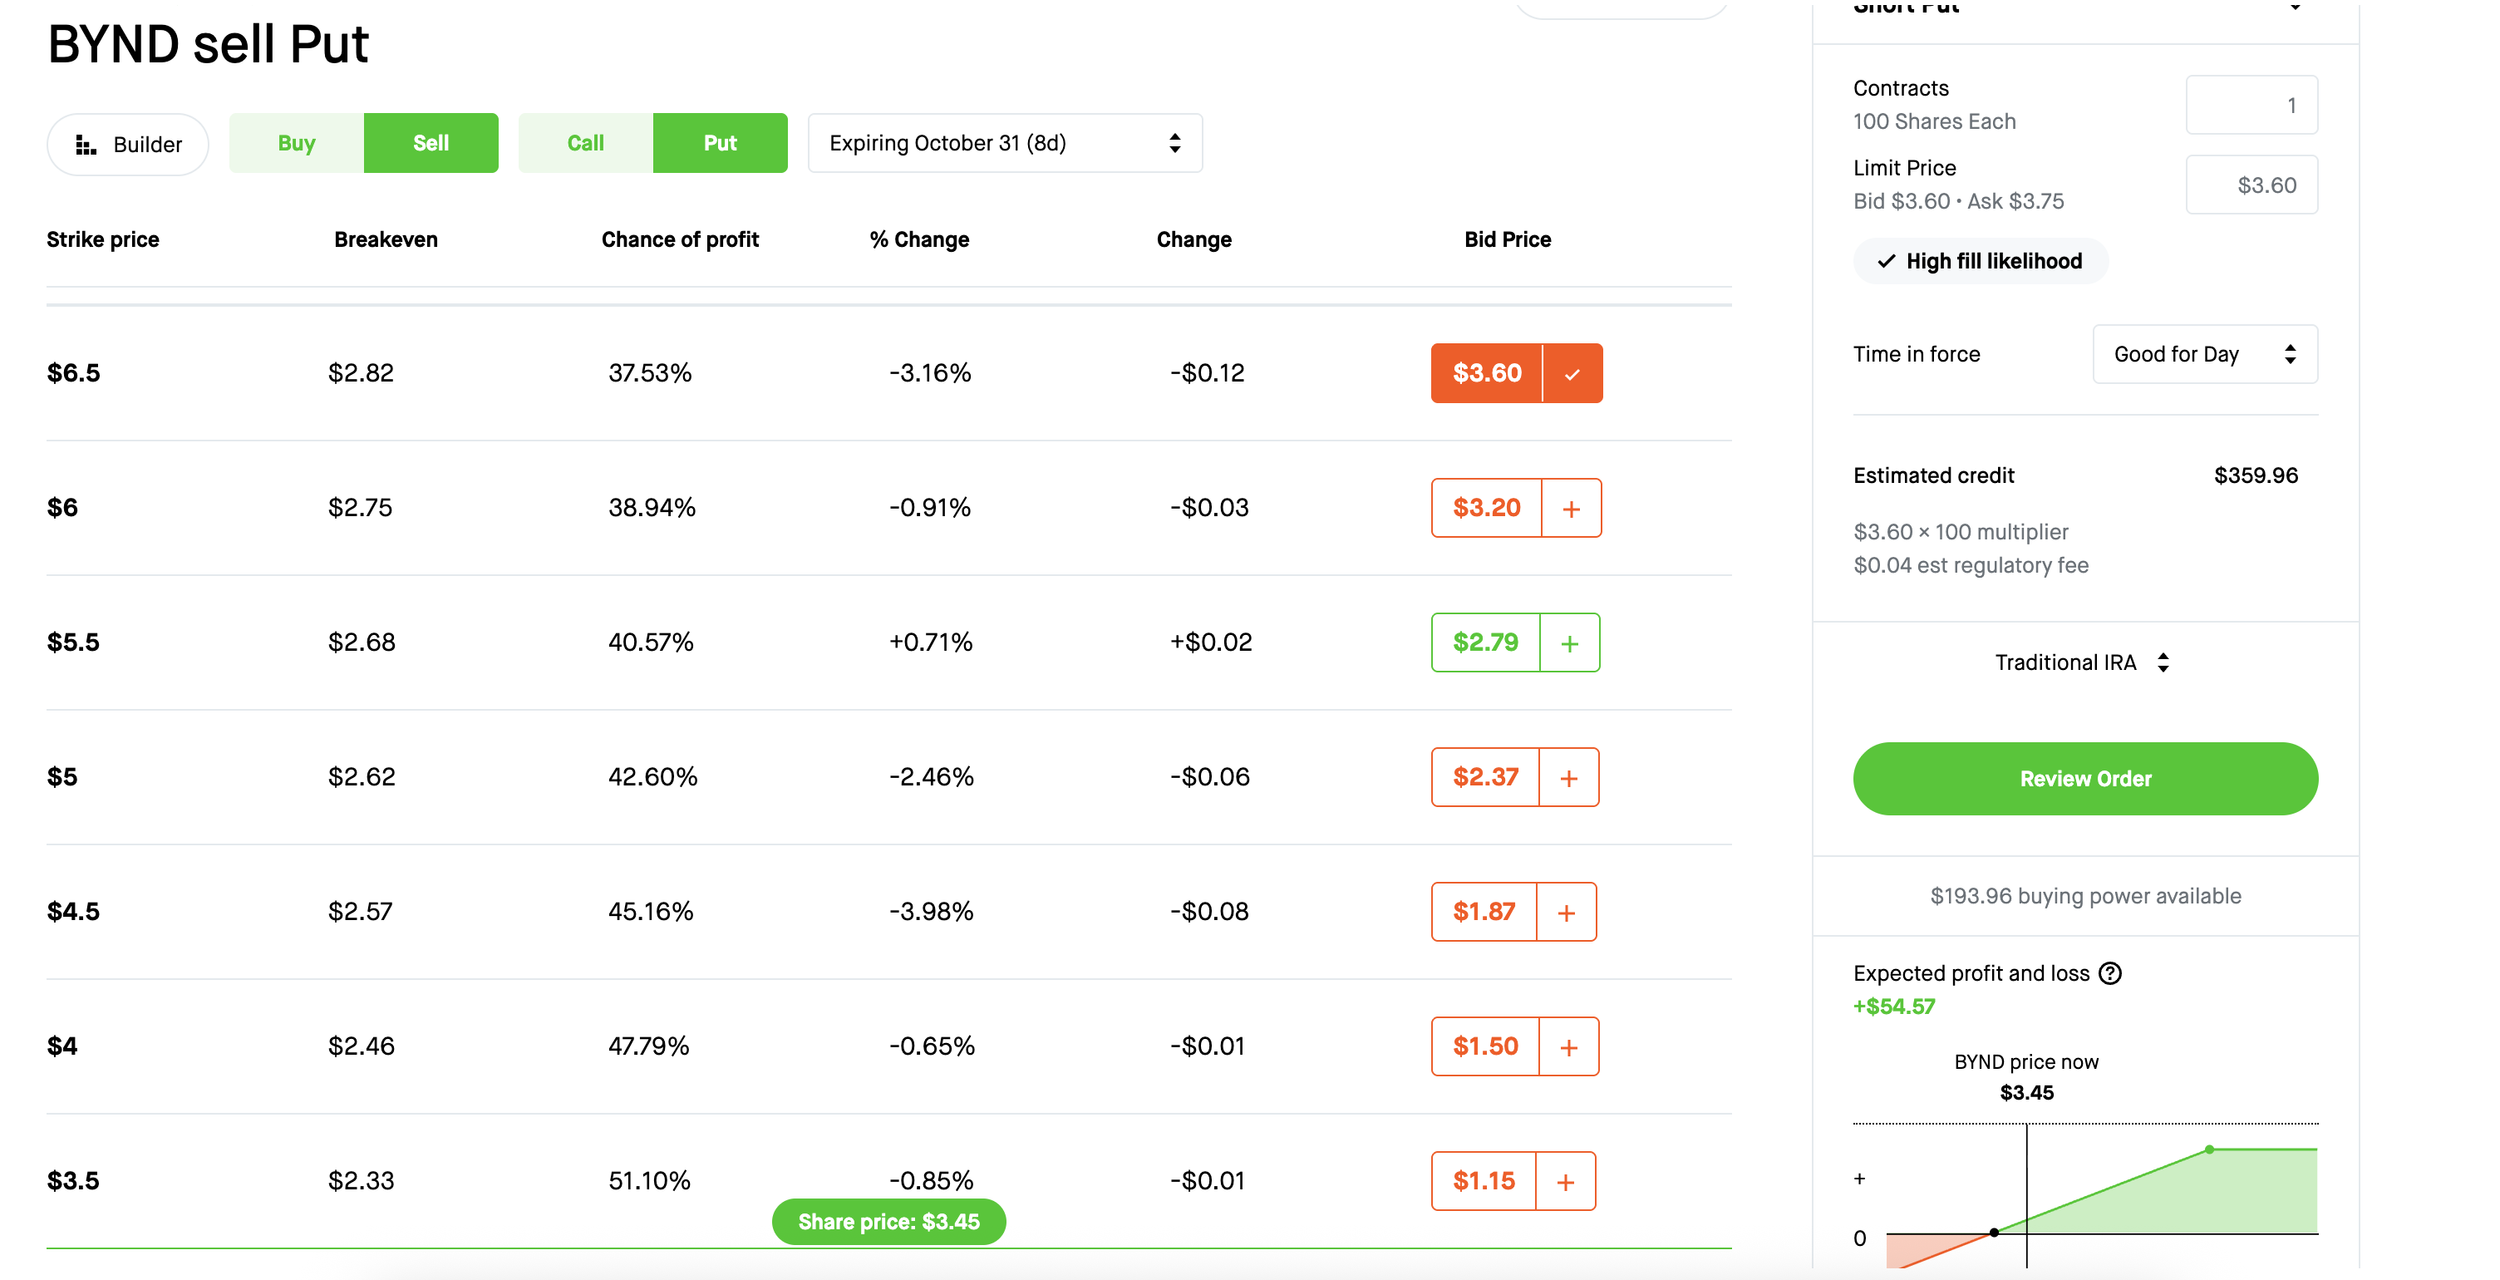The image size is (2500, 1280).
Task: Click the $1.15 bid price button
Action: click(1484, 1181)
